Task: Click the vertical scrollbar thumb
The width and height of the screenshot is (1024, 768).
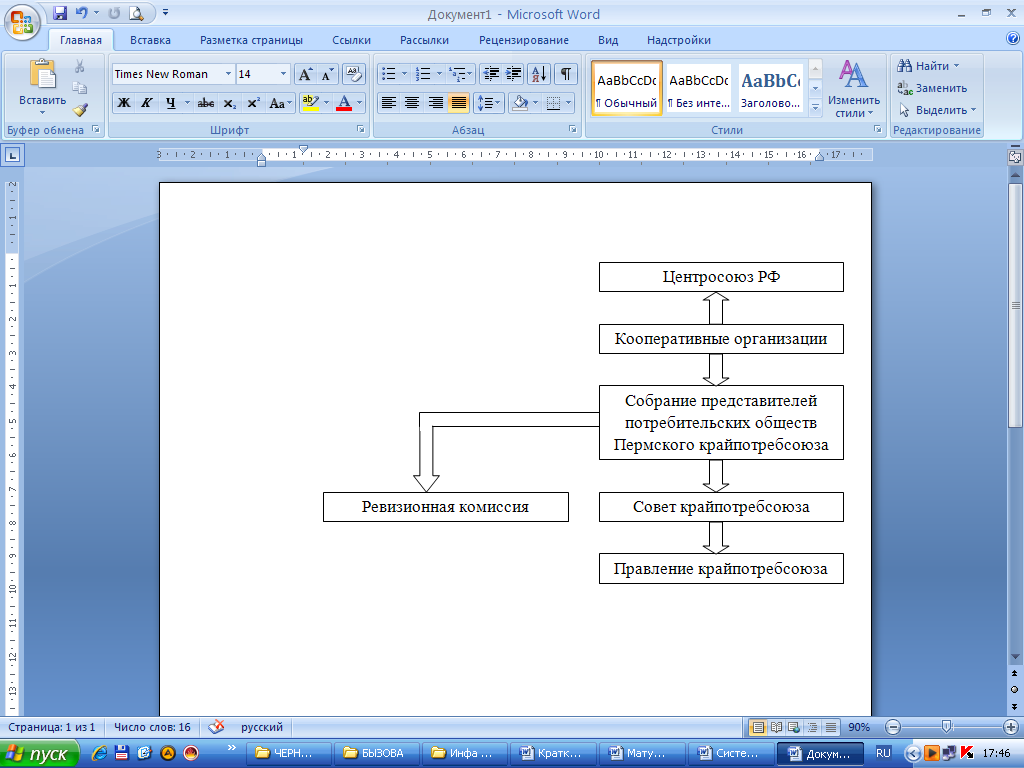Action: coord(1015,306)
